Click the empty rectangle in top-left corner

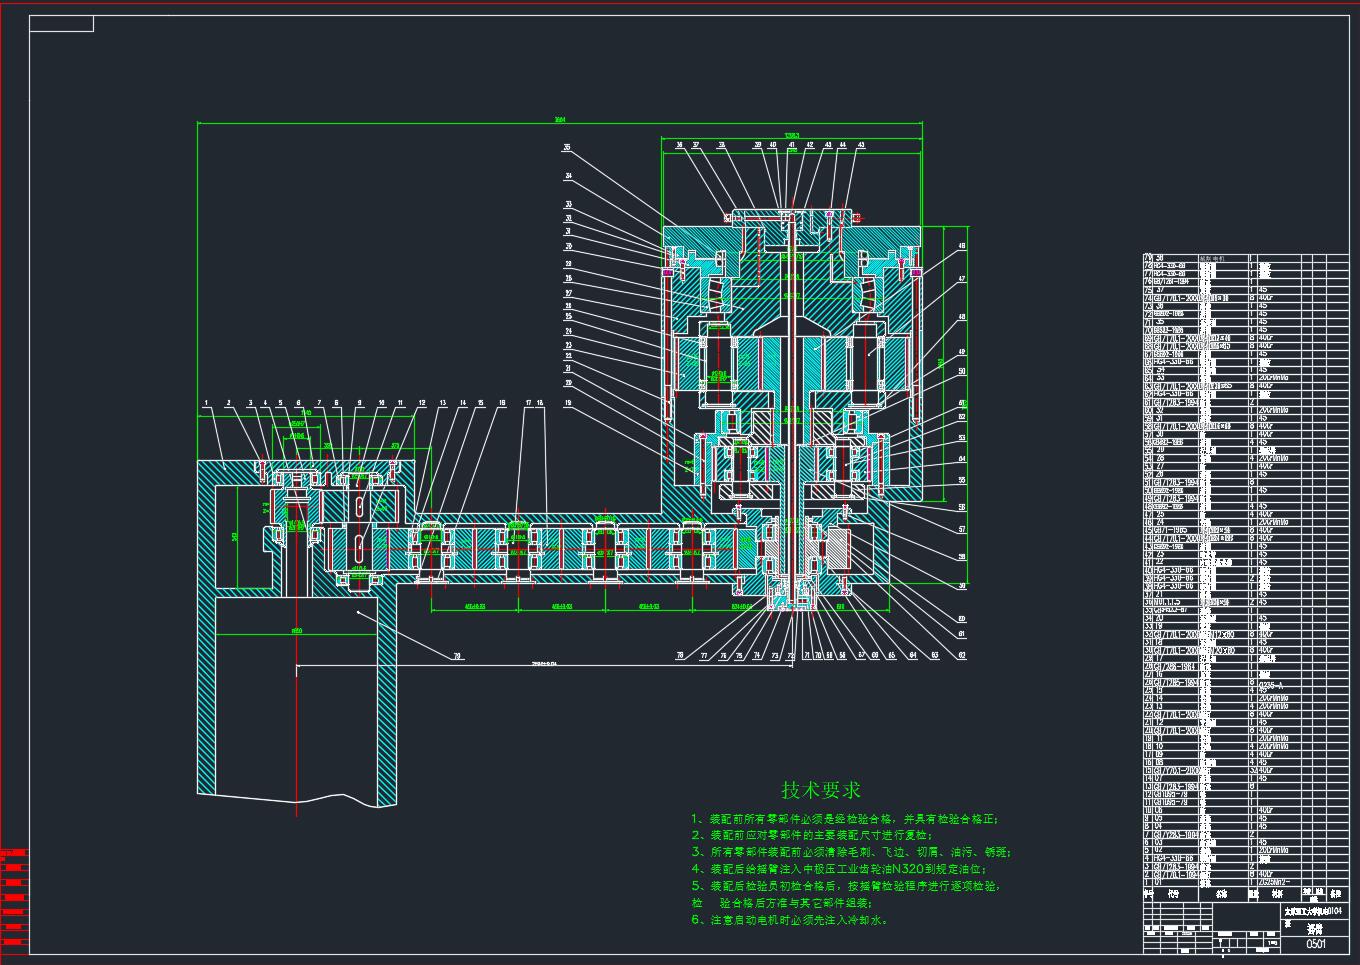(61, 24)
